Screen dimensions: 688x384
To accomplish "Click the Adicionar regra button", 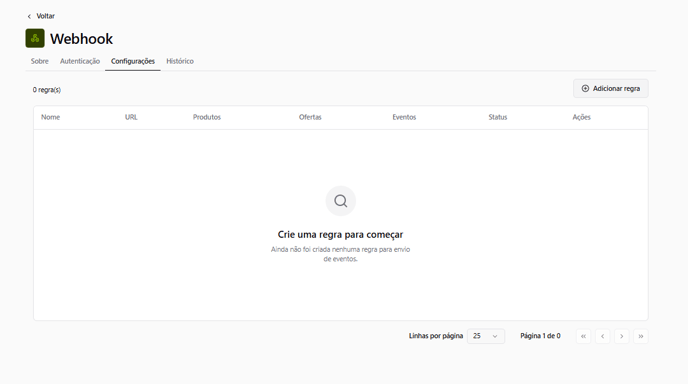I will coord(611,89).
